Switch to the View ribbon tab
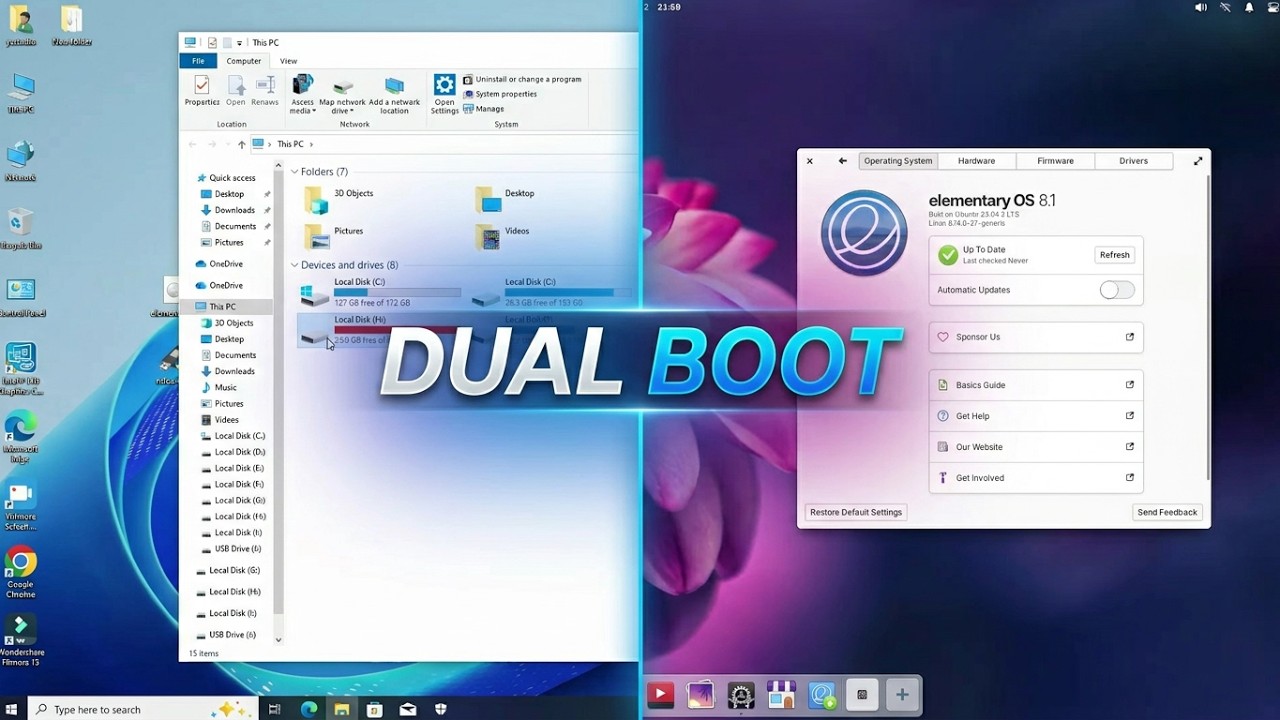The height and width of the screenshot is (720, 1280). (x=288, y=61)
